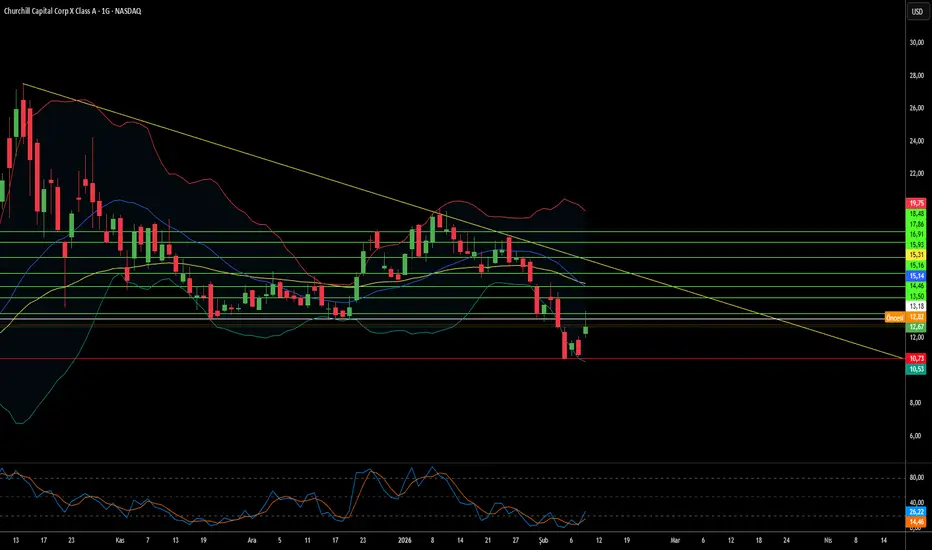Click the blue 15,14 price label

(915, 275)
